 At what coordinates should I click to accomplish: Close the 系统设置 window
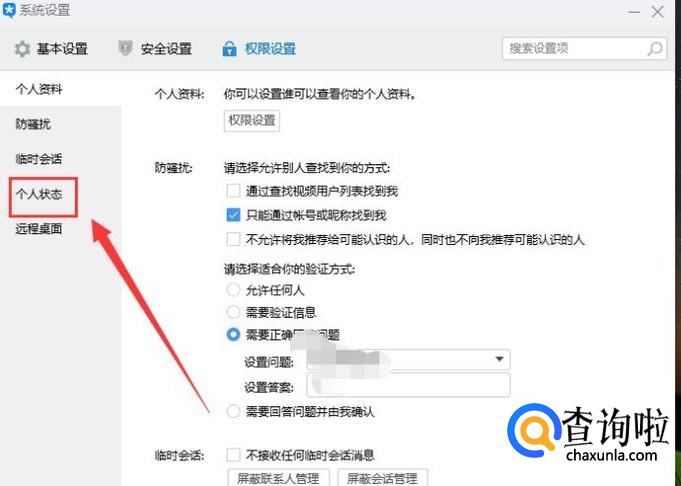(x=658, y=12)
